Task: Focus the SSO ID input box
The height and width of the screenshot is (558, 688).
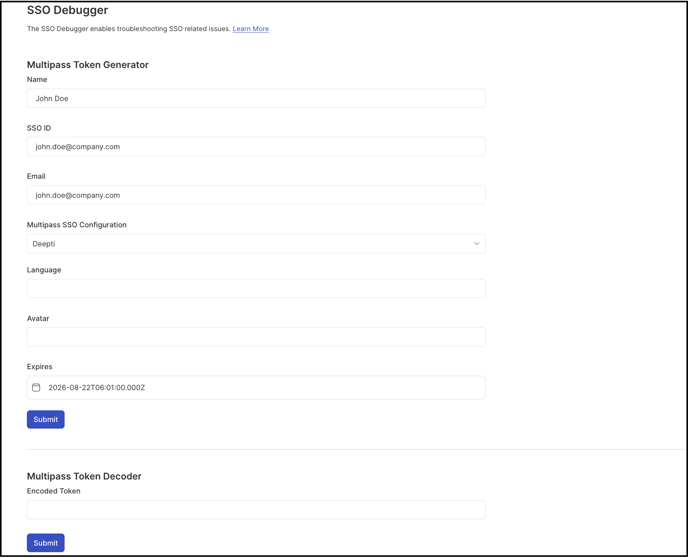Action: pos(256,147)
